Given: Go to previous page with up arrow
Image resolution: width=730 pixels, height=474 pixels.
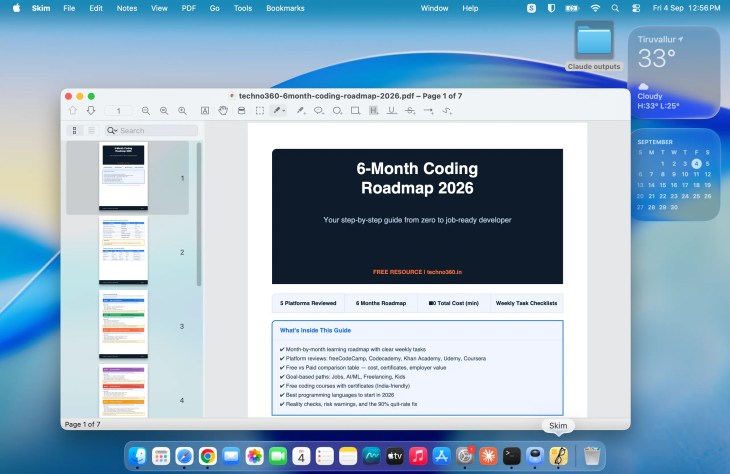Looking at the screenshot, I should (73, 111).
